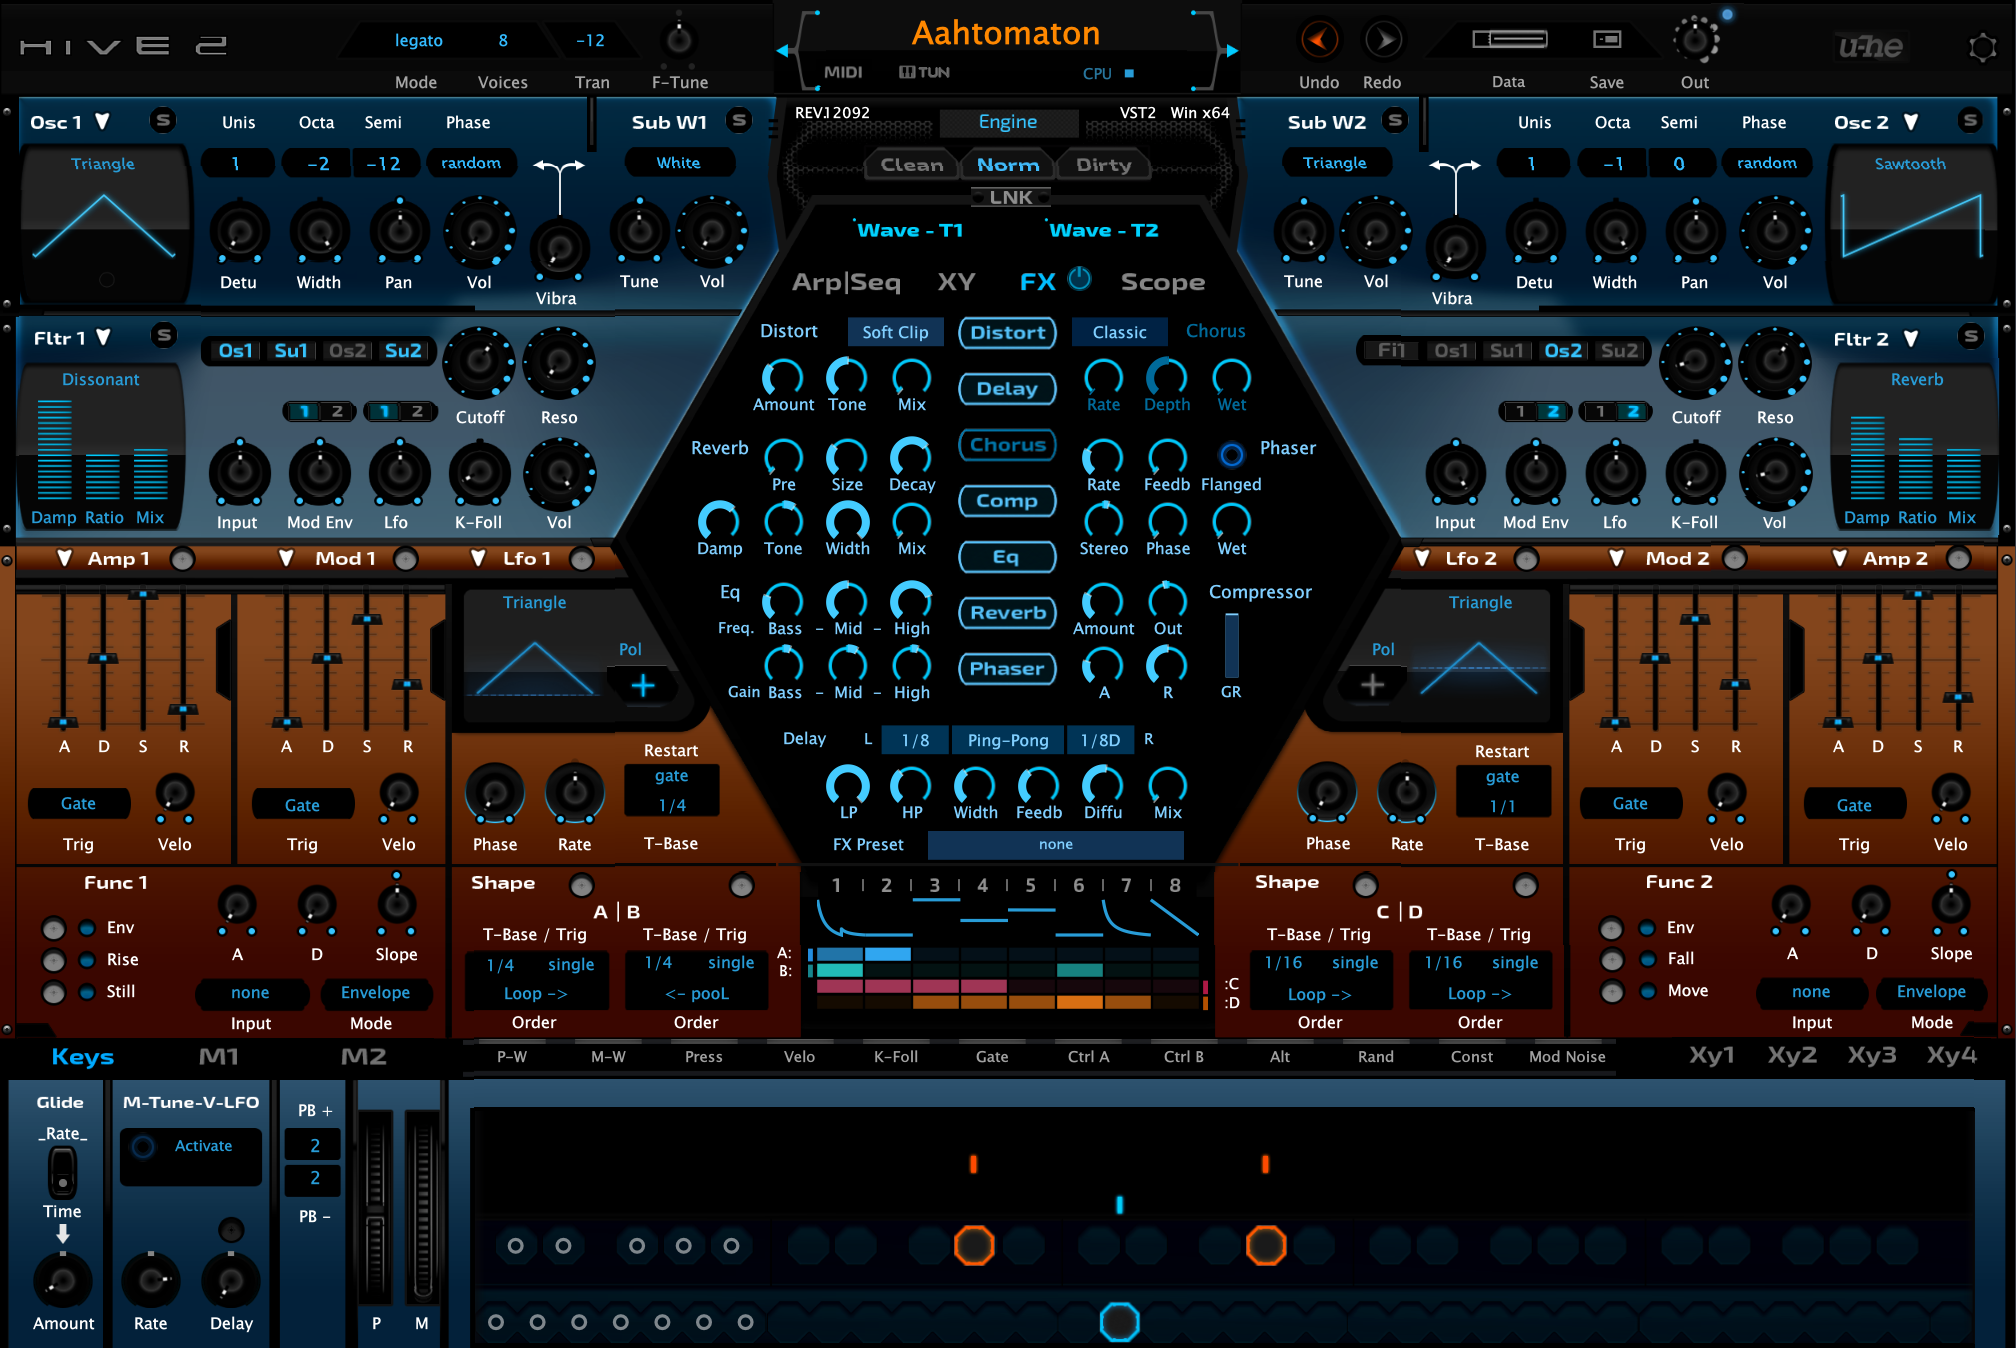
Task: Click the Lfo 2 Pol plus icon
Action: click(x=1373, y=685)
